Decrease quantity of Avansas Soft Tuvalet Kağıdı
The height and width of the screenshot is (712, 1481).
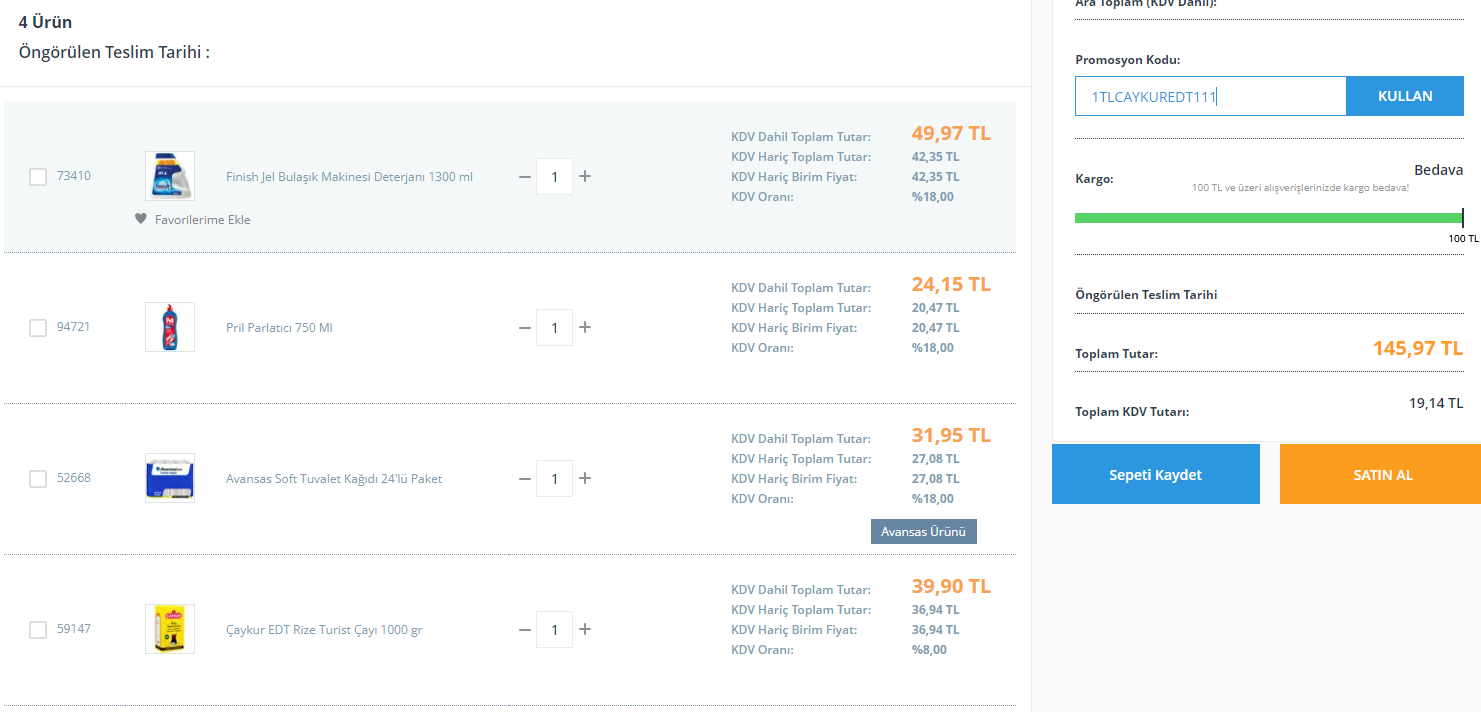(525, 478)
